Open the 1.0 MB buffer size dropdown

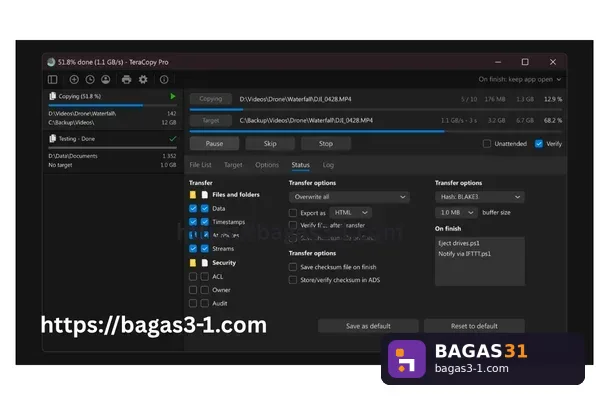pyautogui.click(x=457, y=212)
